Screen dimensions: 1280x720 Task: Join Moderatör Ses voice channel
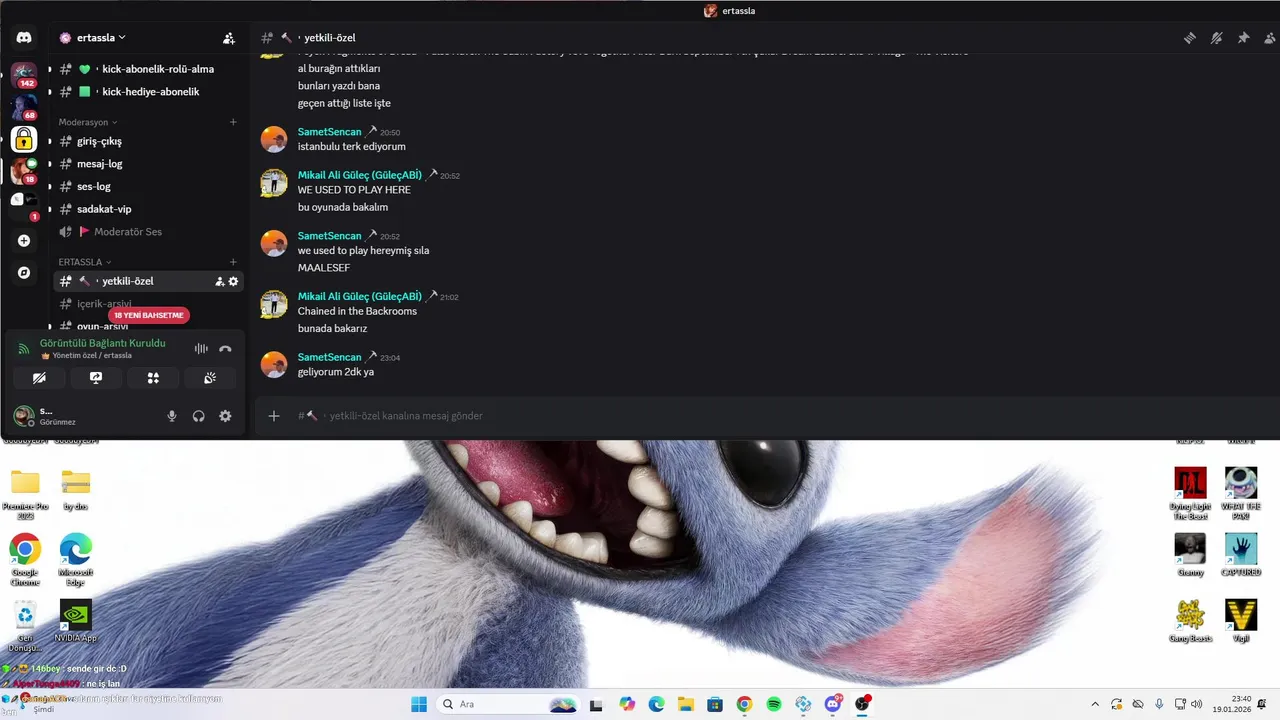[x=148, y=232]
